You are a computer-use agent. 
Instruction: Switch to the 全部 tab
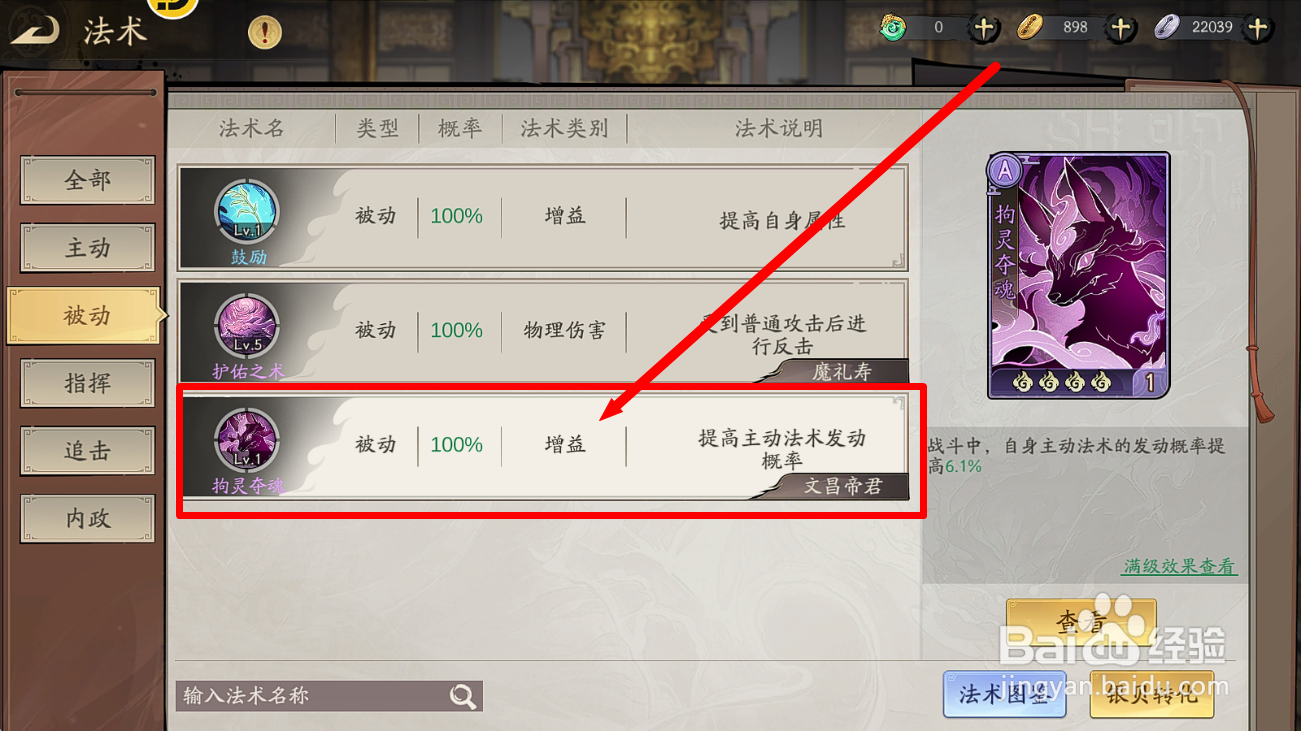coord(88,181)
